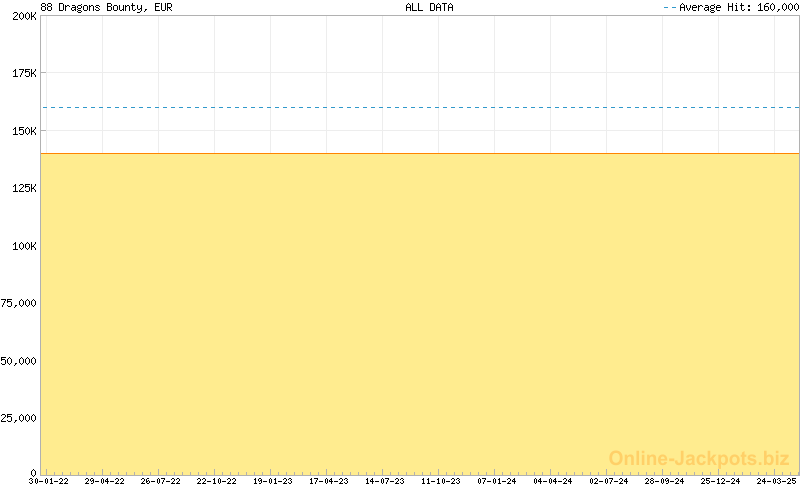Click the 'ALL DATA' heading label
The image size is (800, 490).
(429, 7)
